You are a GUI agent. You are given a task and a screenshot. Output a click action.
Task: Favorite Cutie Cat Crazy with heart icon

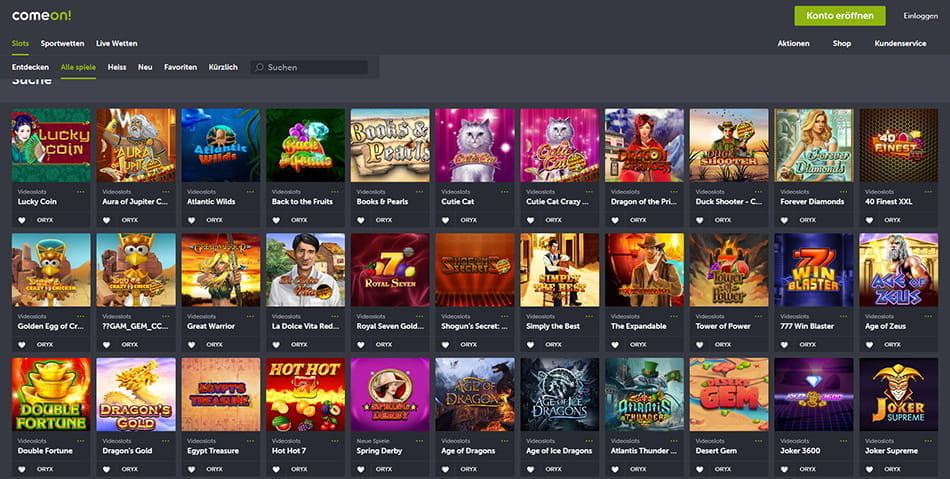tap(531, 220)
